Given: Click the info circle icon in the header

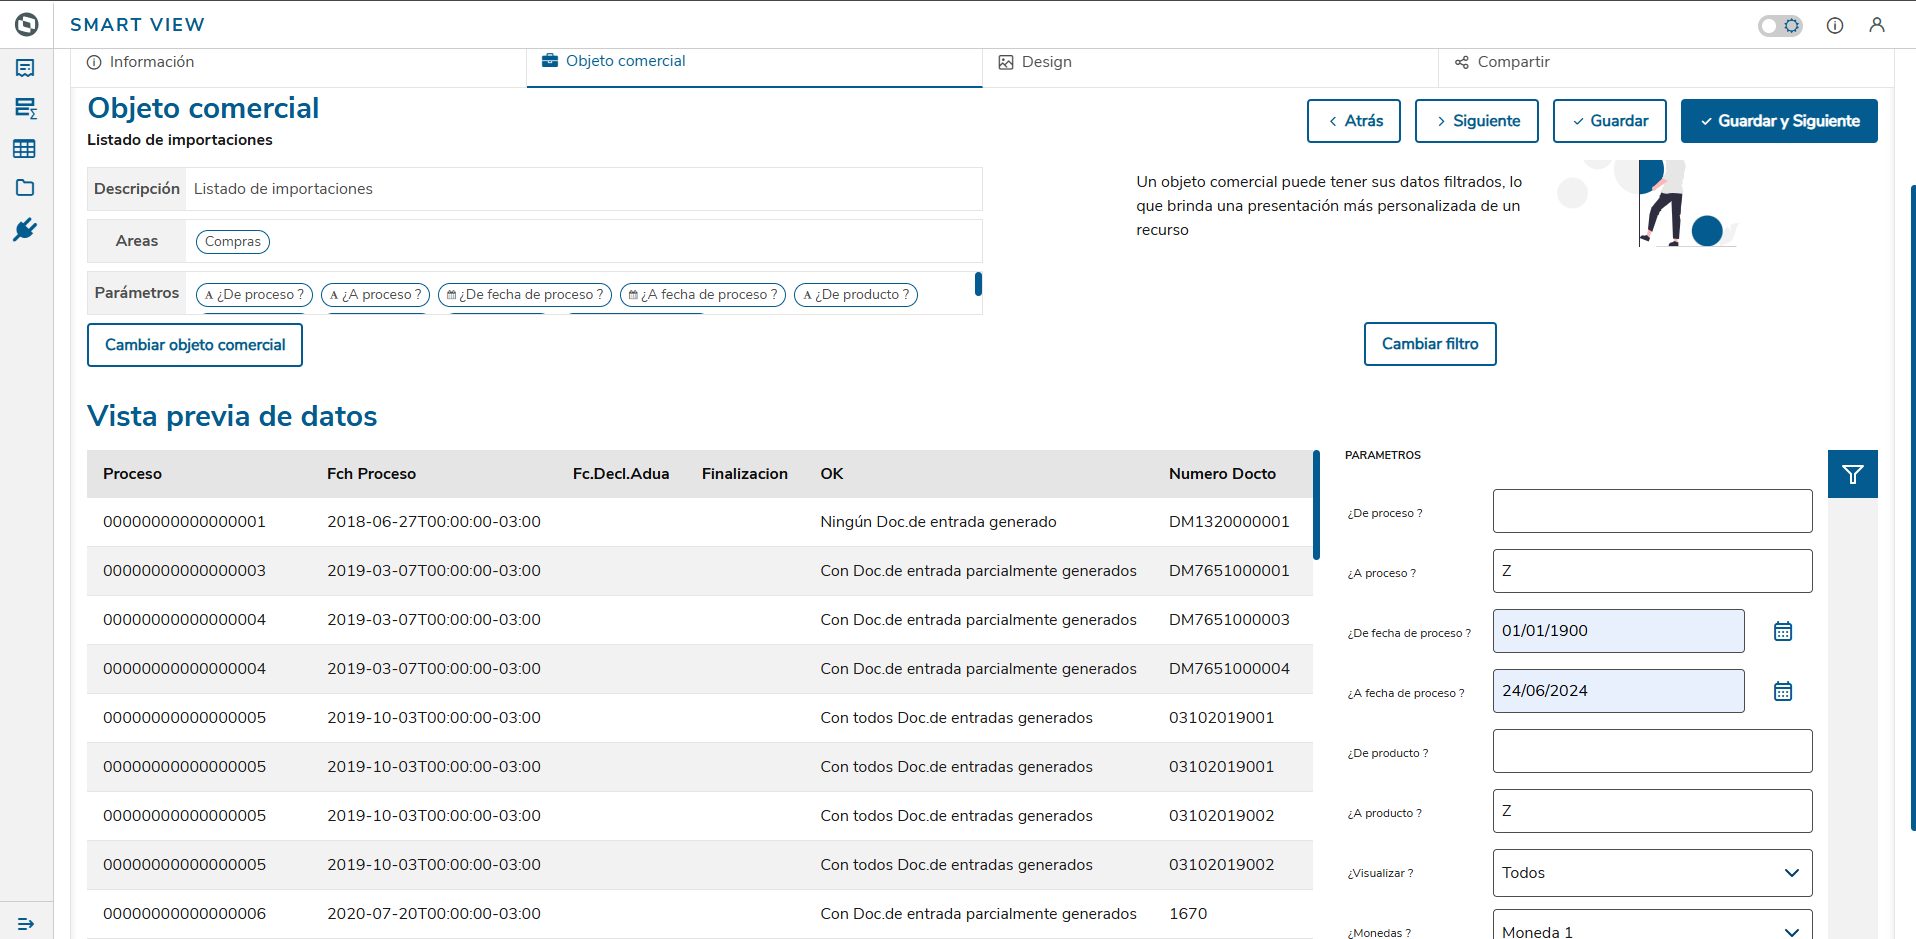Looking at the screenshot, I should click(1835, 25).
